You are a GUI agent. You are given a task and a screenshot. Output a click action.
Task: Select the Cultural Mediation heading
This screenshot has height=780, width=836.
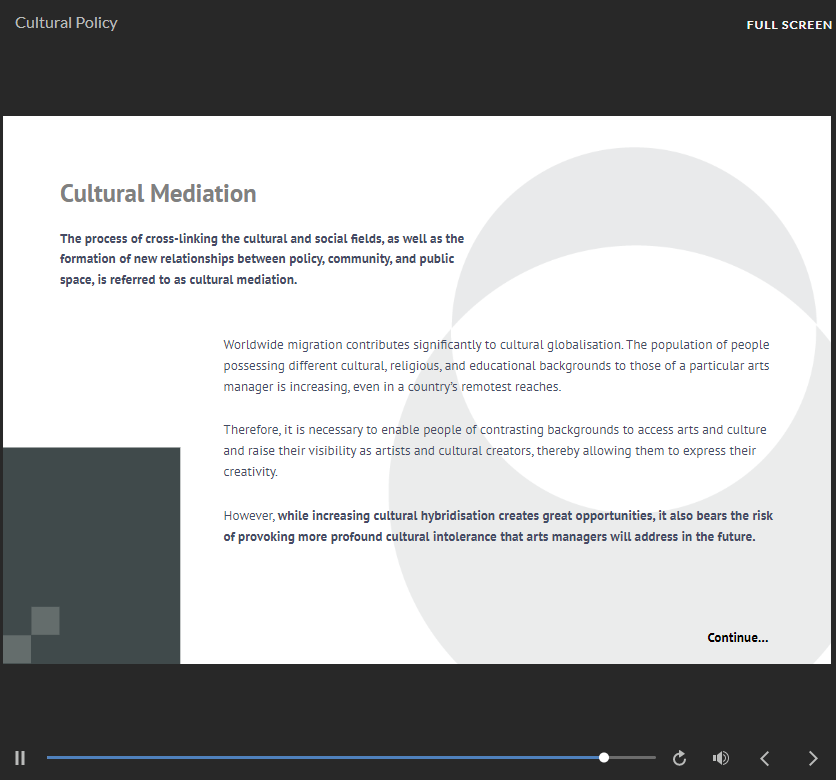tap(158, 193)
